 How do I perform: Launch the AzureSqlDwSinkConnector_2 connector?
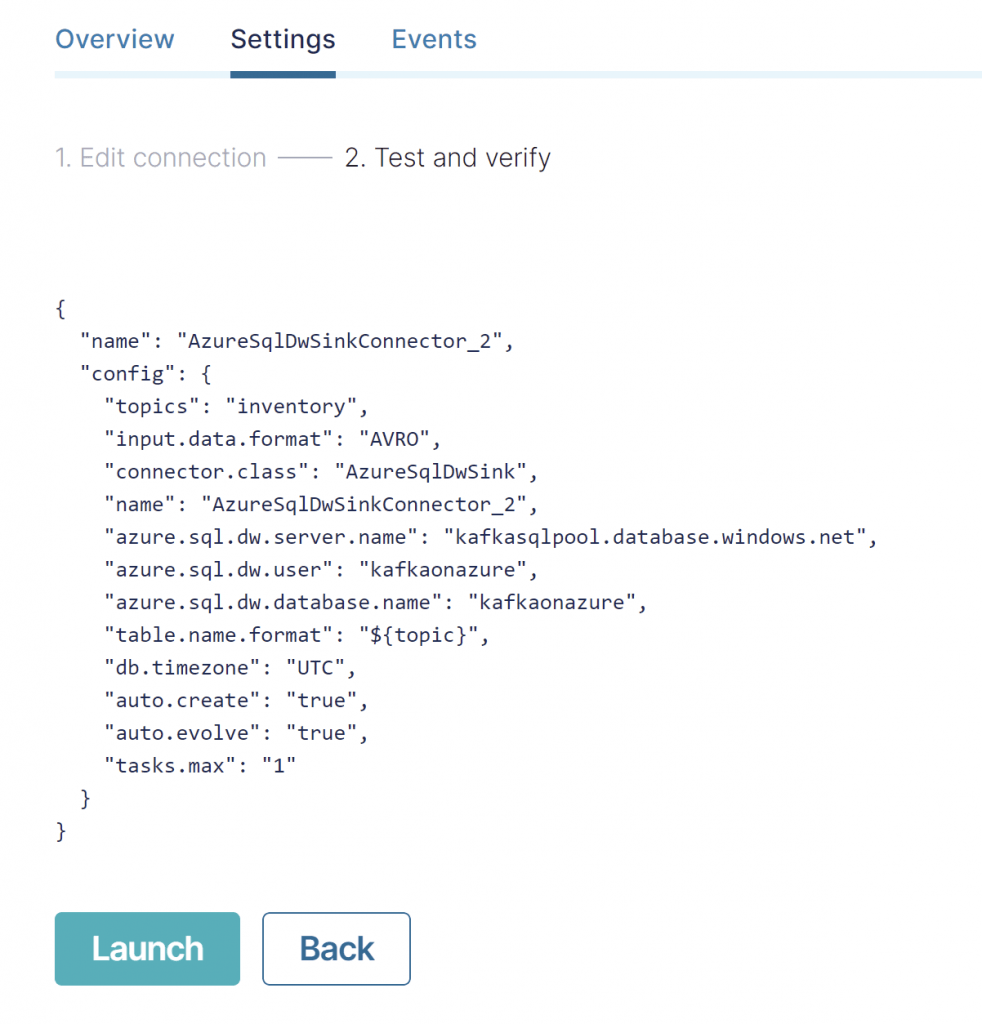pos(146,948)
